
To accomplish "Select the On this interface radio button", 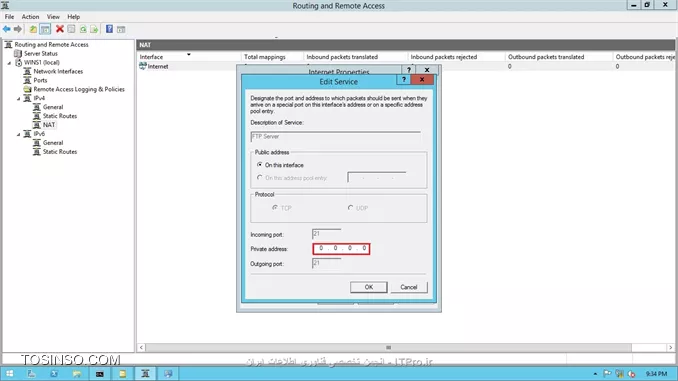I will [x=259, y=165].
